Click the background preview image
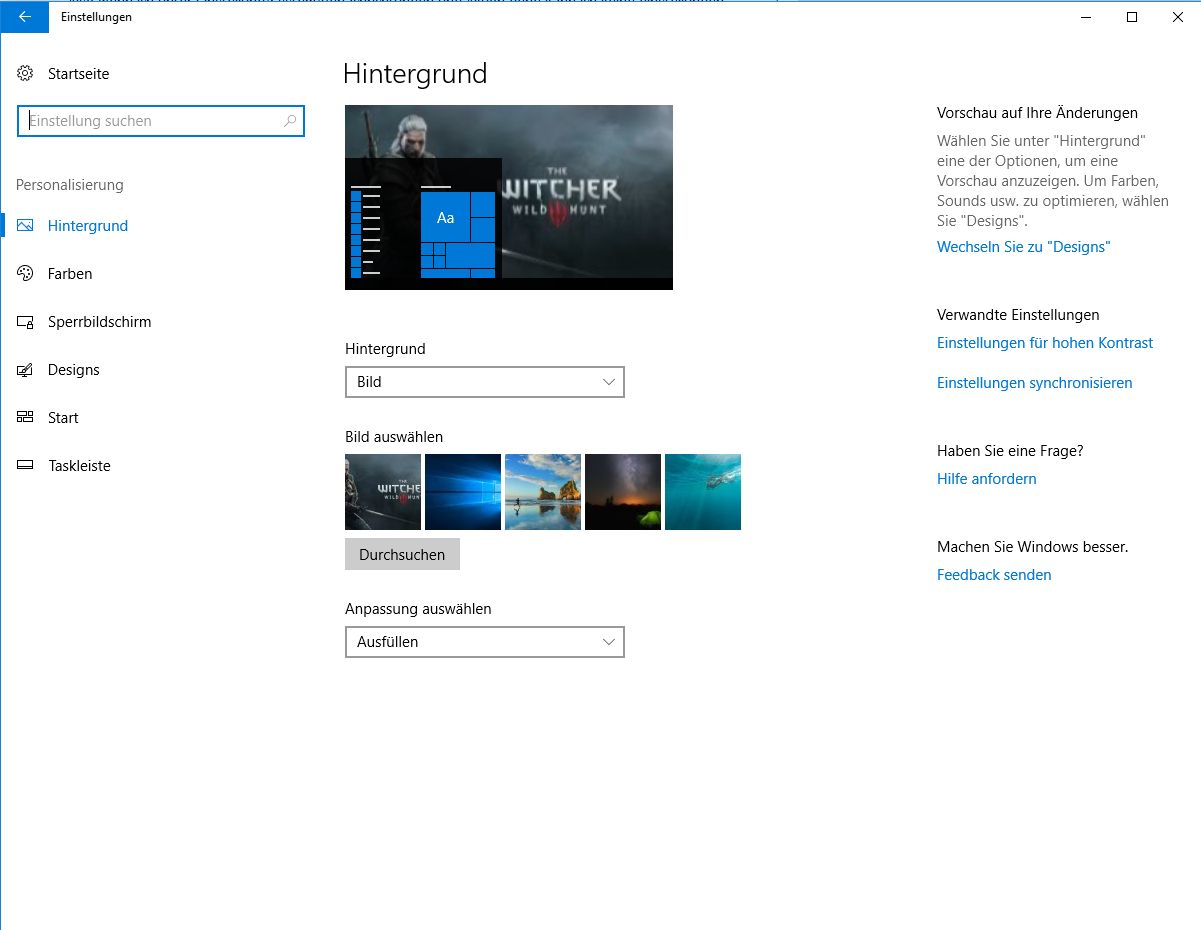Screen dimensions: 1201x930 click(x=509, y=197)
